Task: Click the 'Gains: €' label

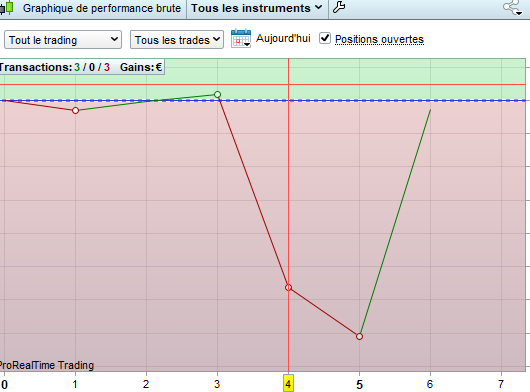Action: click(x=141, y=67)
